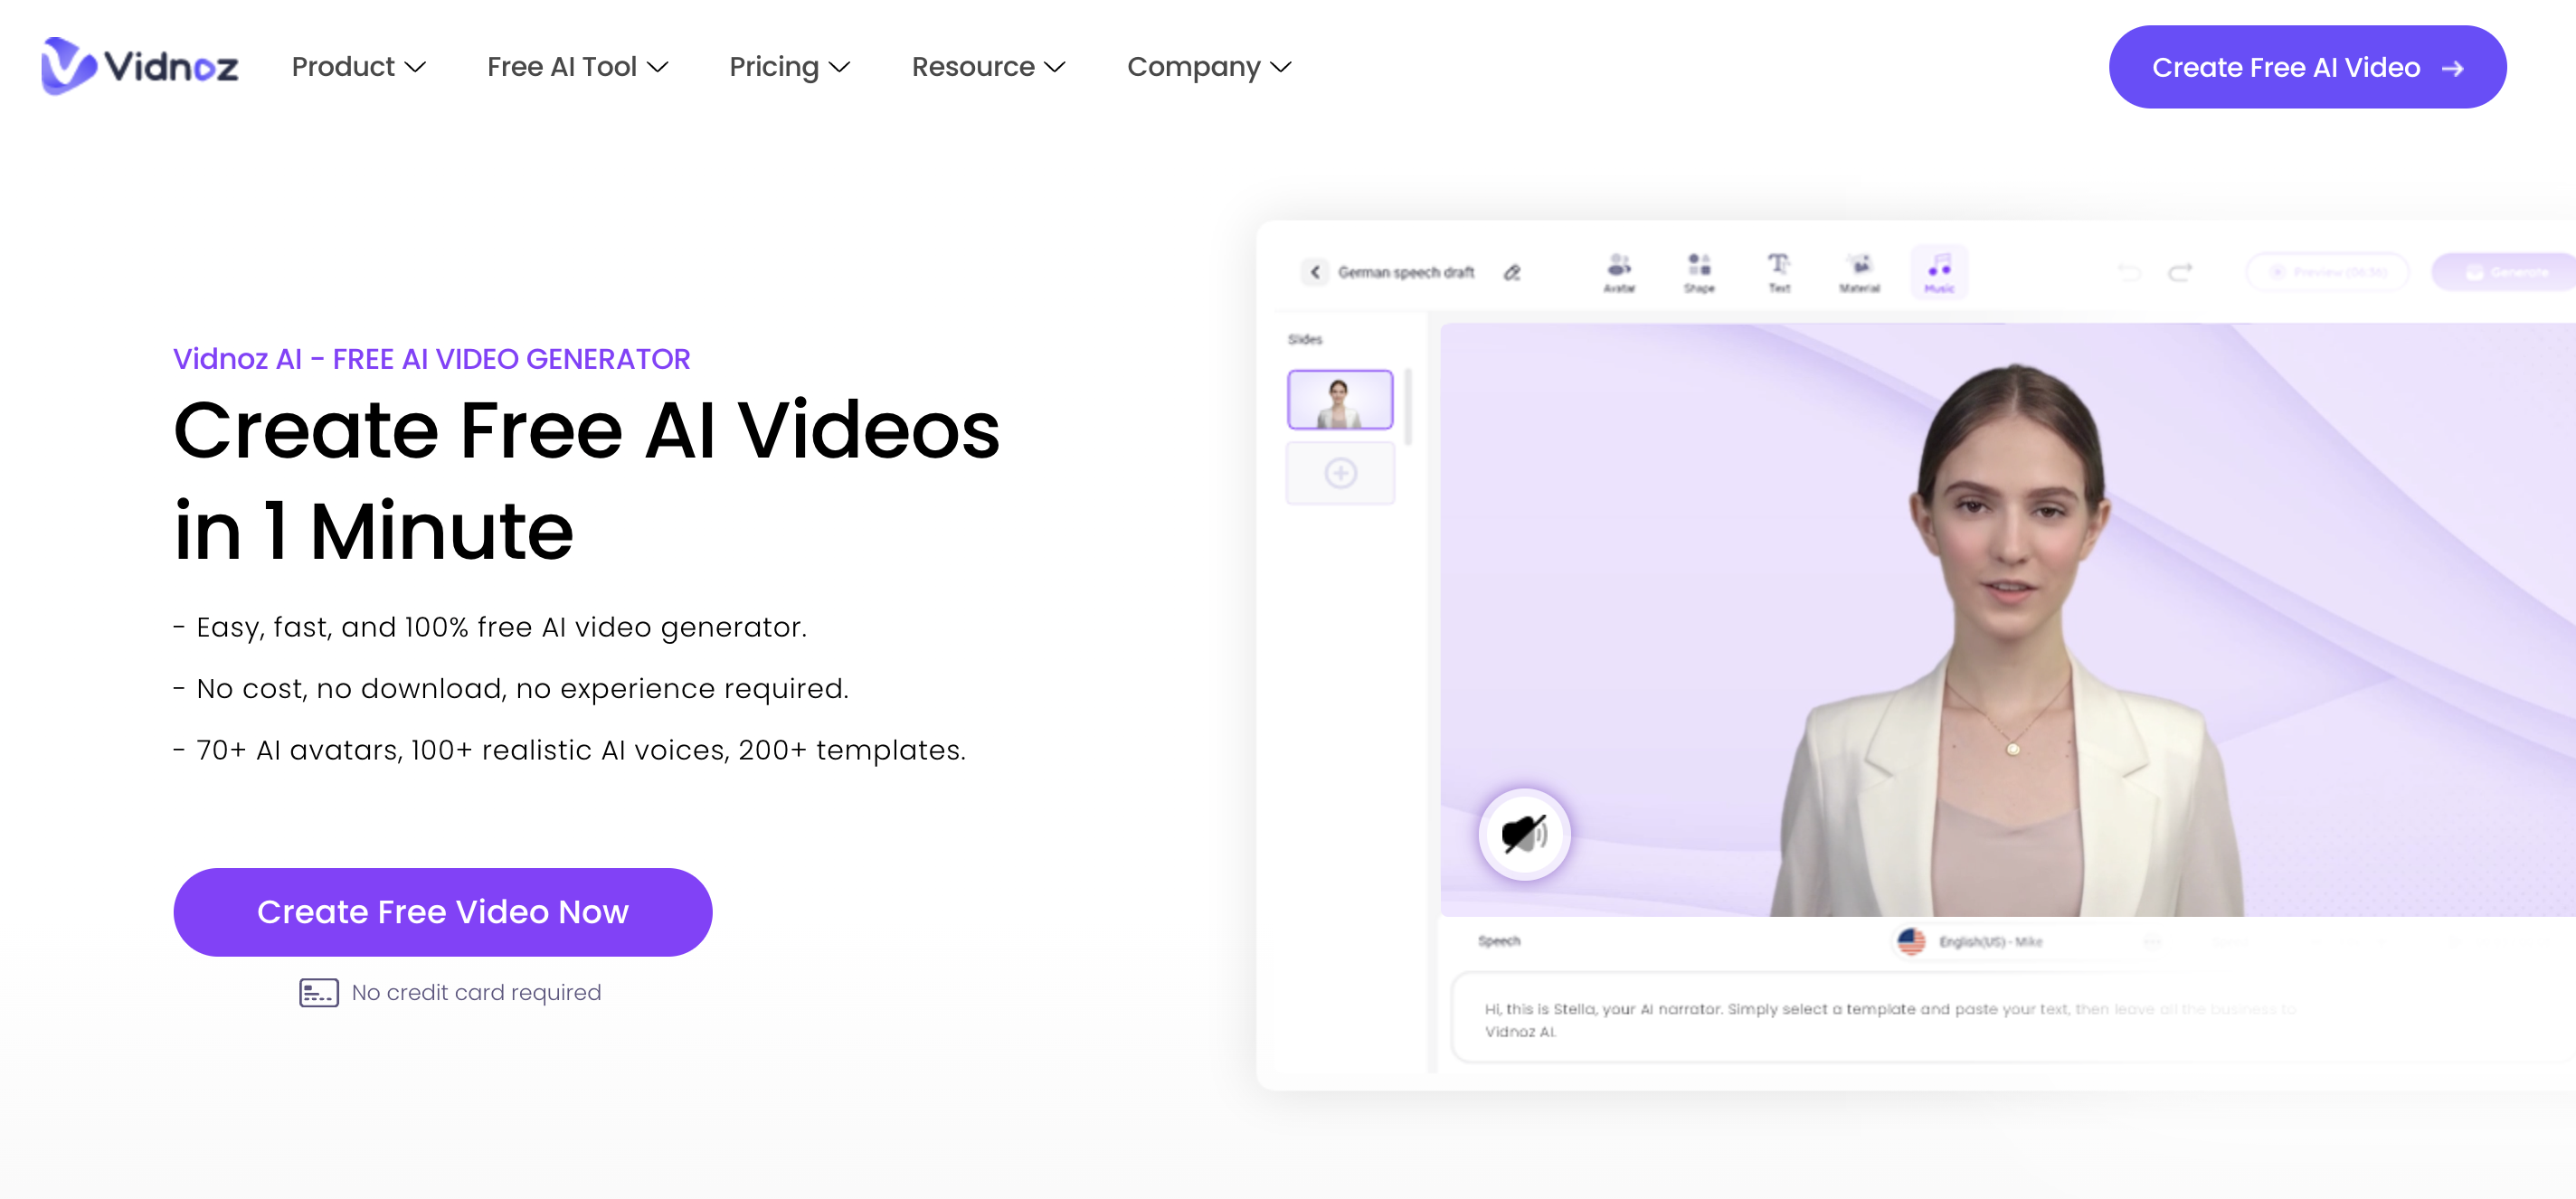
Task: Expand the Free AI Tool dropdown
Action: [577, 67]
